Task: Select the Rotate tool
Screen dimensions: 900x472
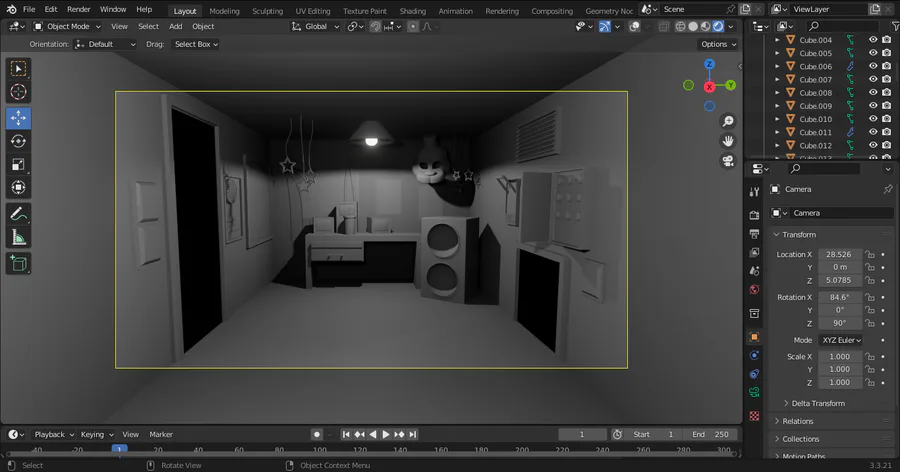Action: (18, 141)
